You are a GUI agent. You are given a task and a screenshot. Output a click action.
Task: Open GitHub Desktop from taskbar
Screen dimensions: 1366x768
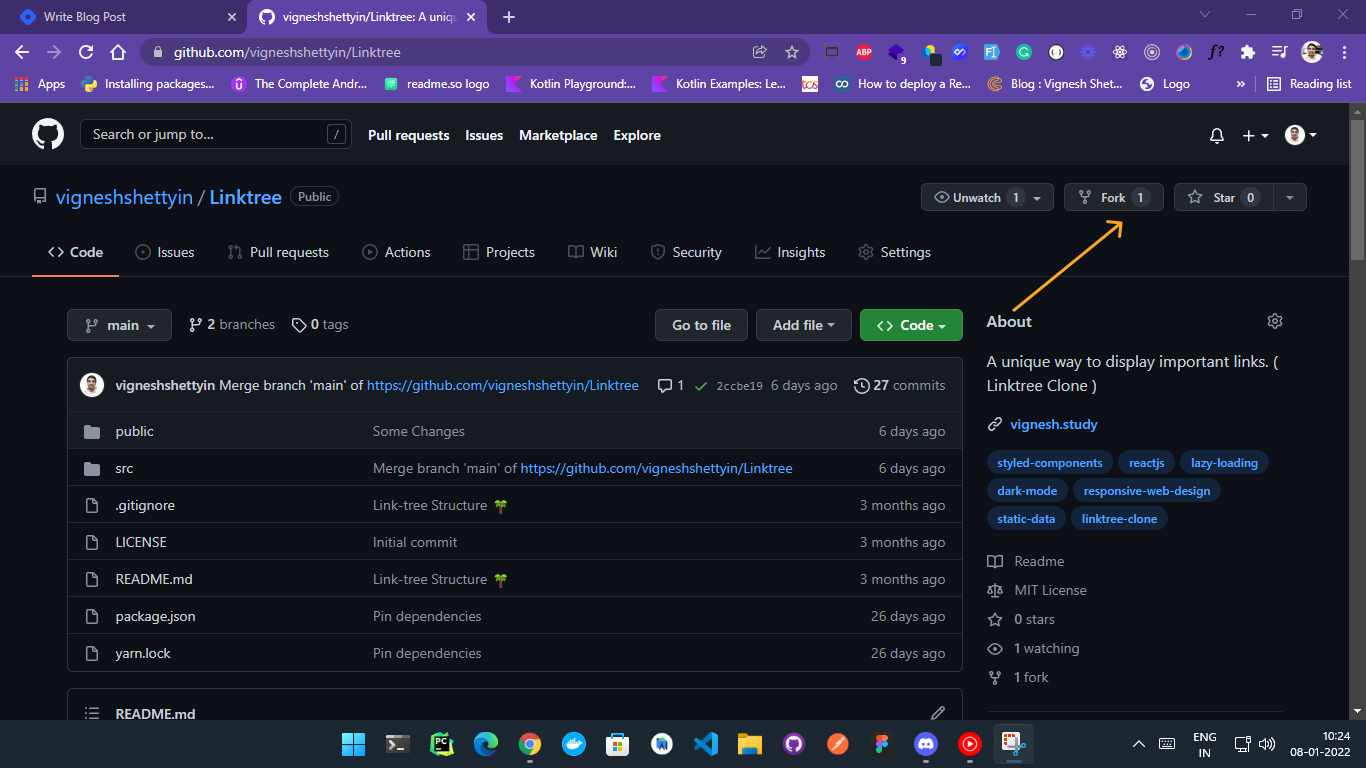click(794, 744)
